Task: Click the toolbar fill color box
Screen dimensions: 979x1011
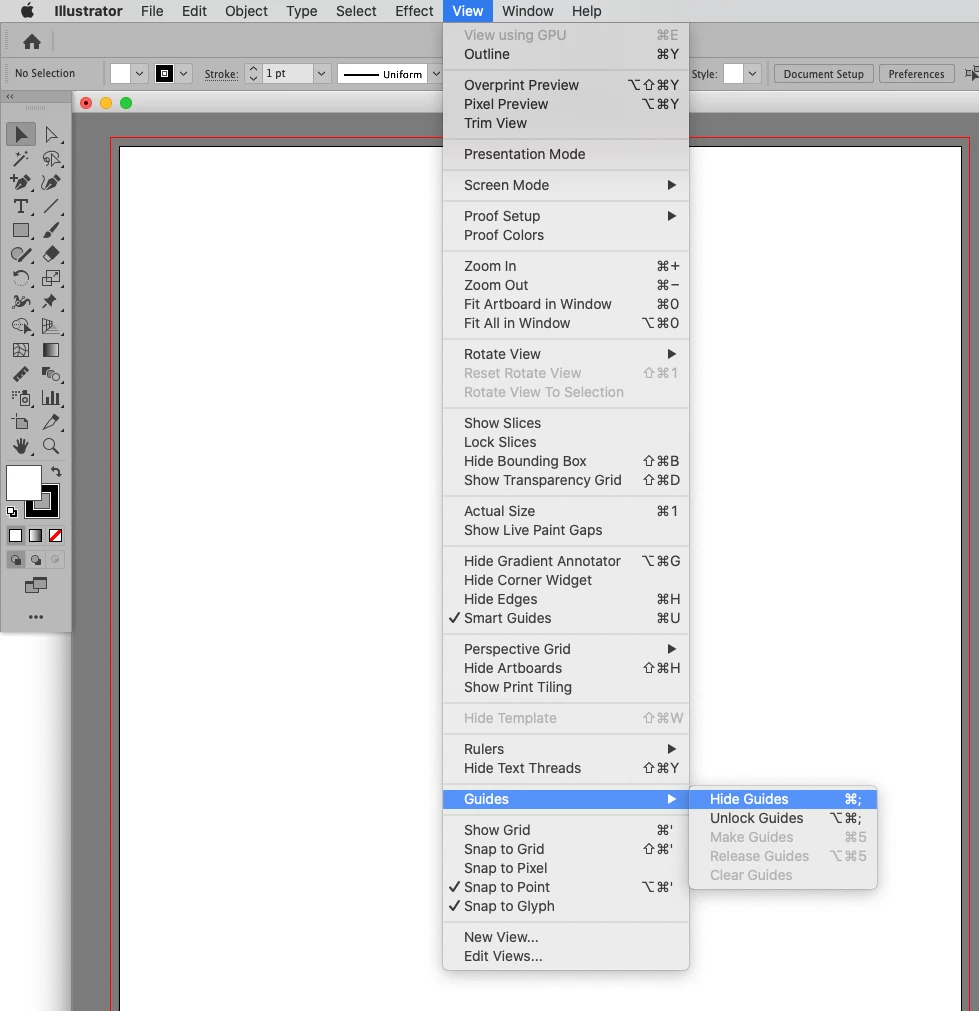Action: pos(23,482)
